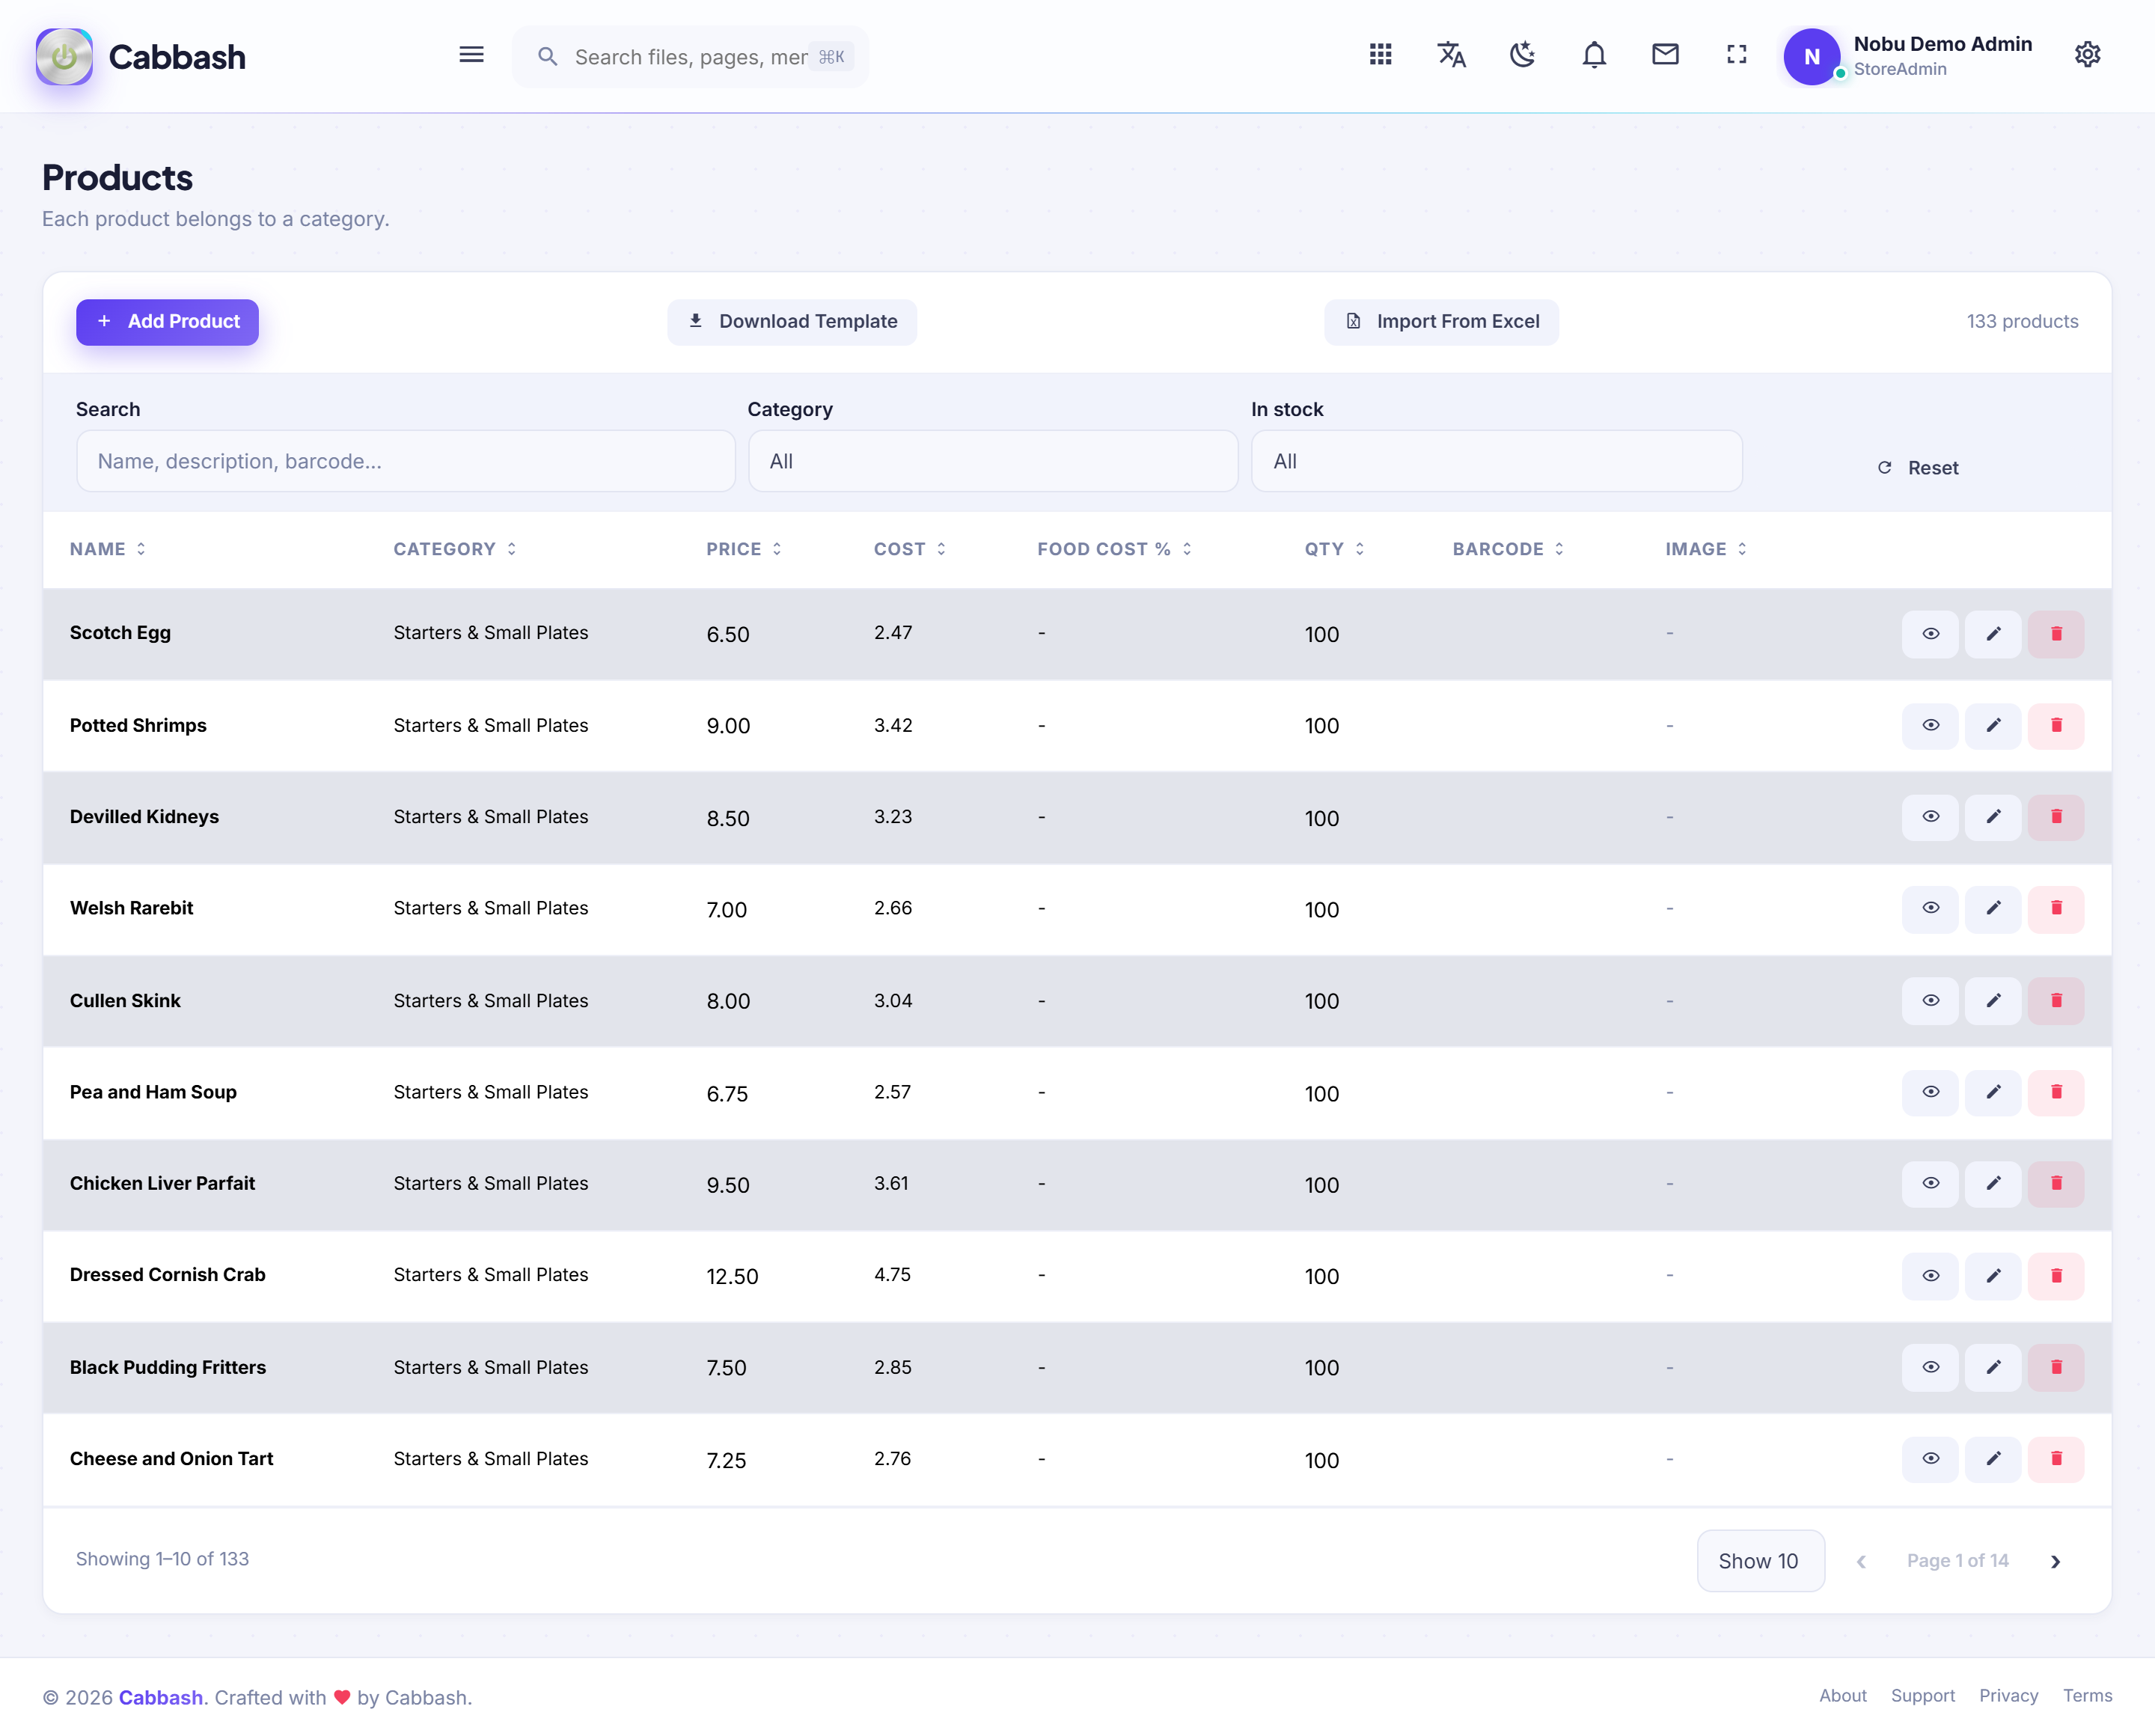Open the language translate icon
The height and width of the screenshot is (1736, 2155).
click(1451, 55)
